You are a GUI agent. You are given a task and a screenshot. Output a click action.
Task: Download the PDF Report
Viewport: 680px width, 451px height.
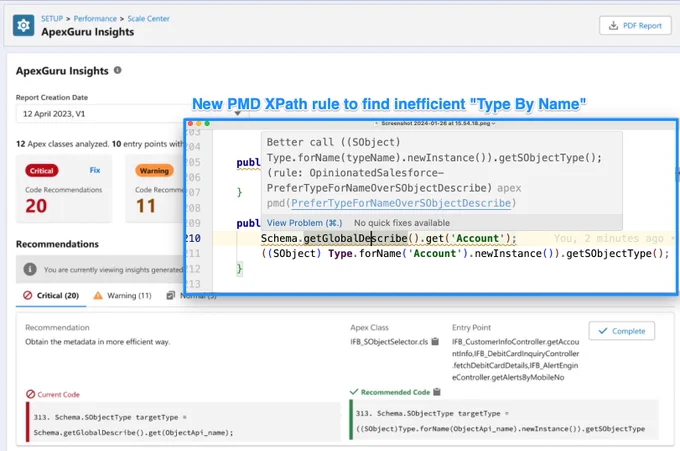click(x=635, y=26)
